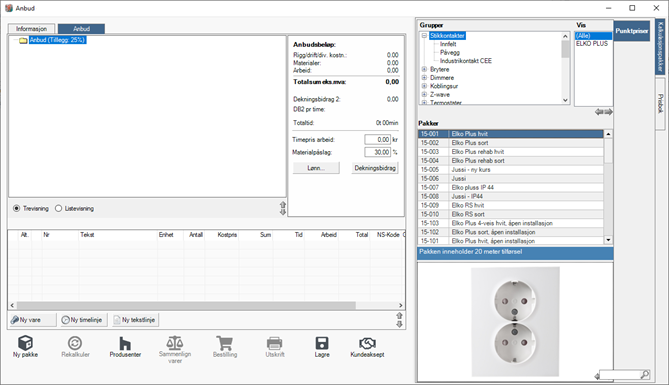
Task: Switch to the Anbud tab
Action: tap(81, 29)
